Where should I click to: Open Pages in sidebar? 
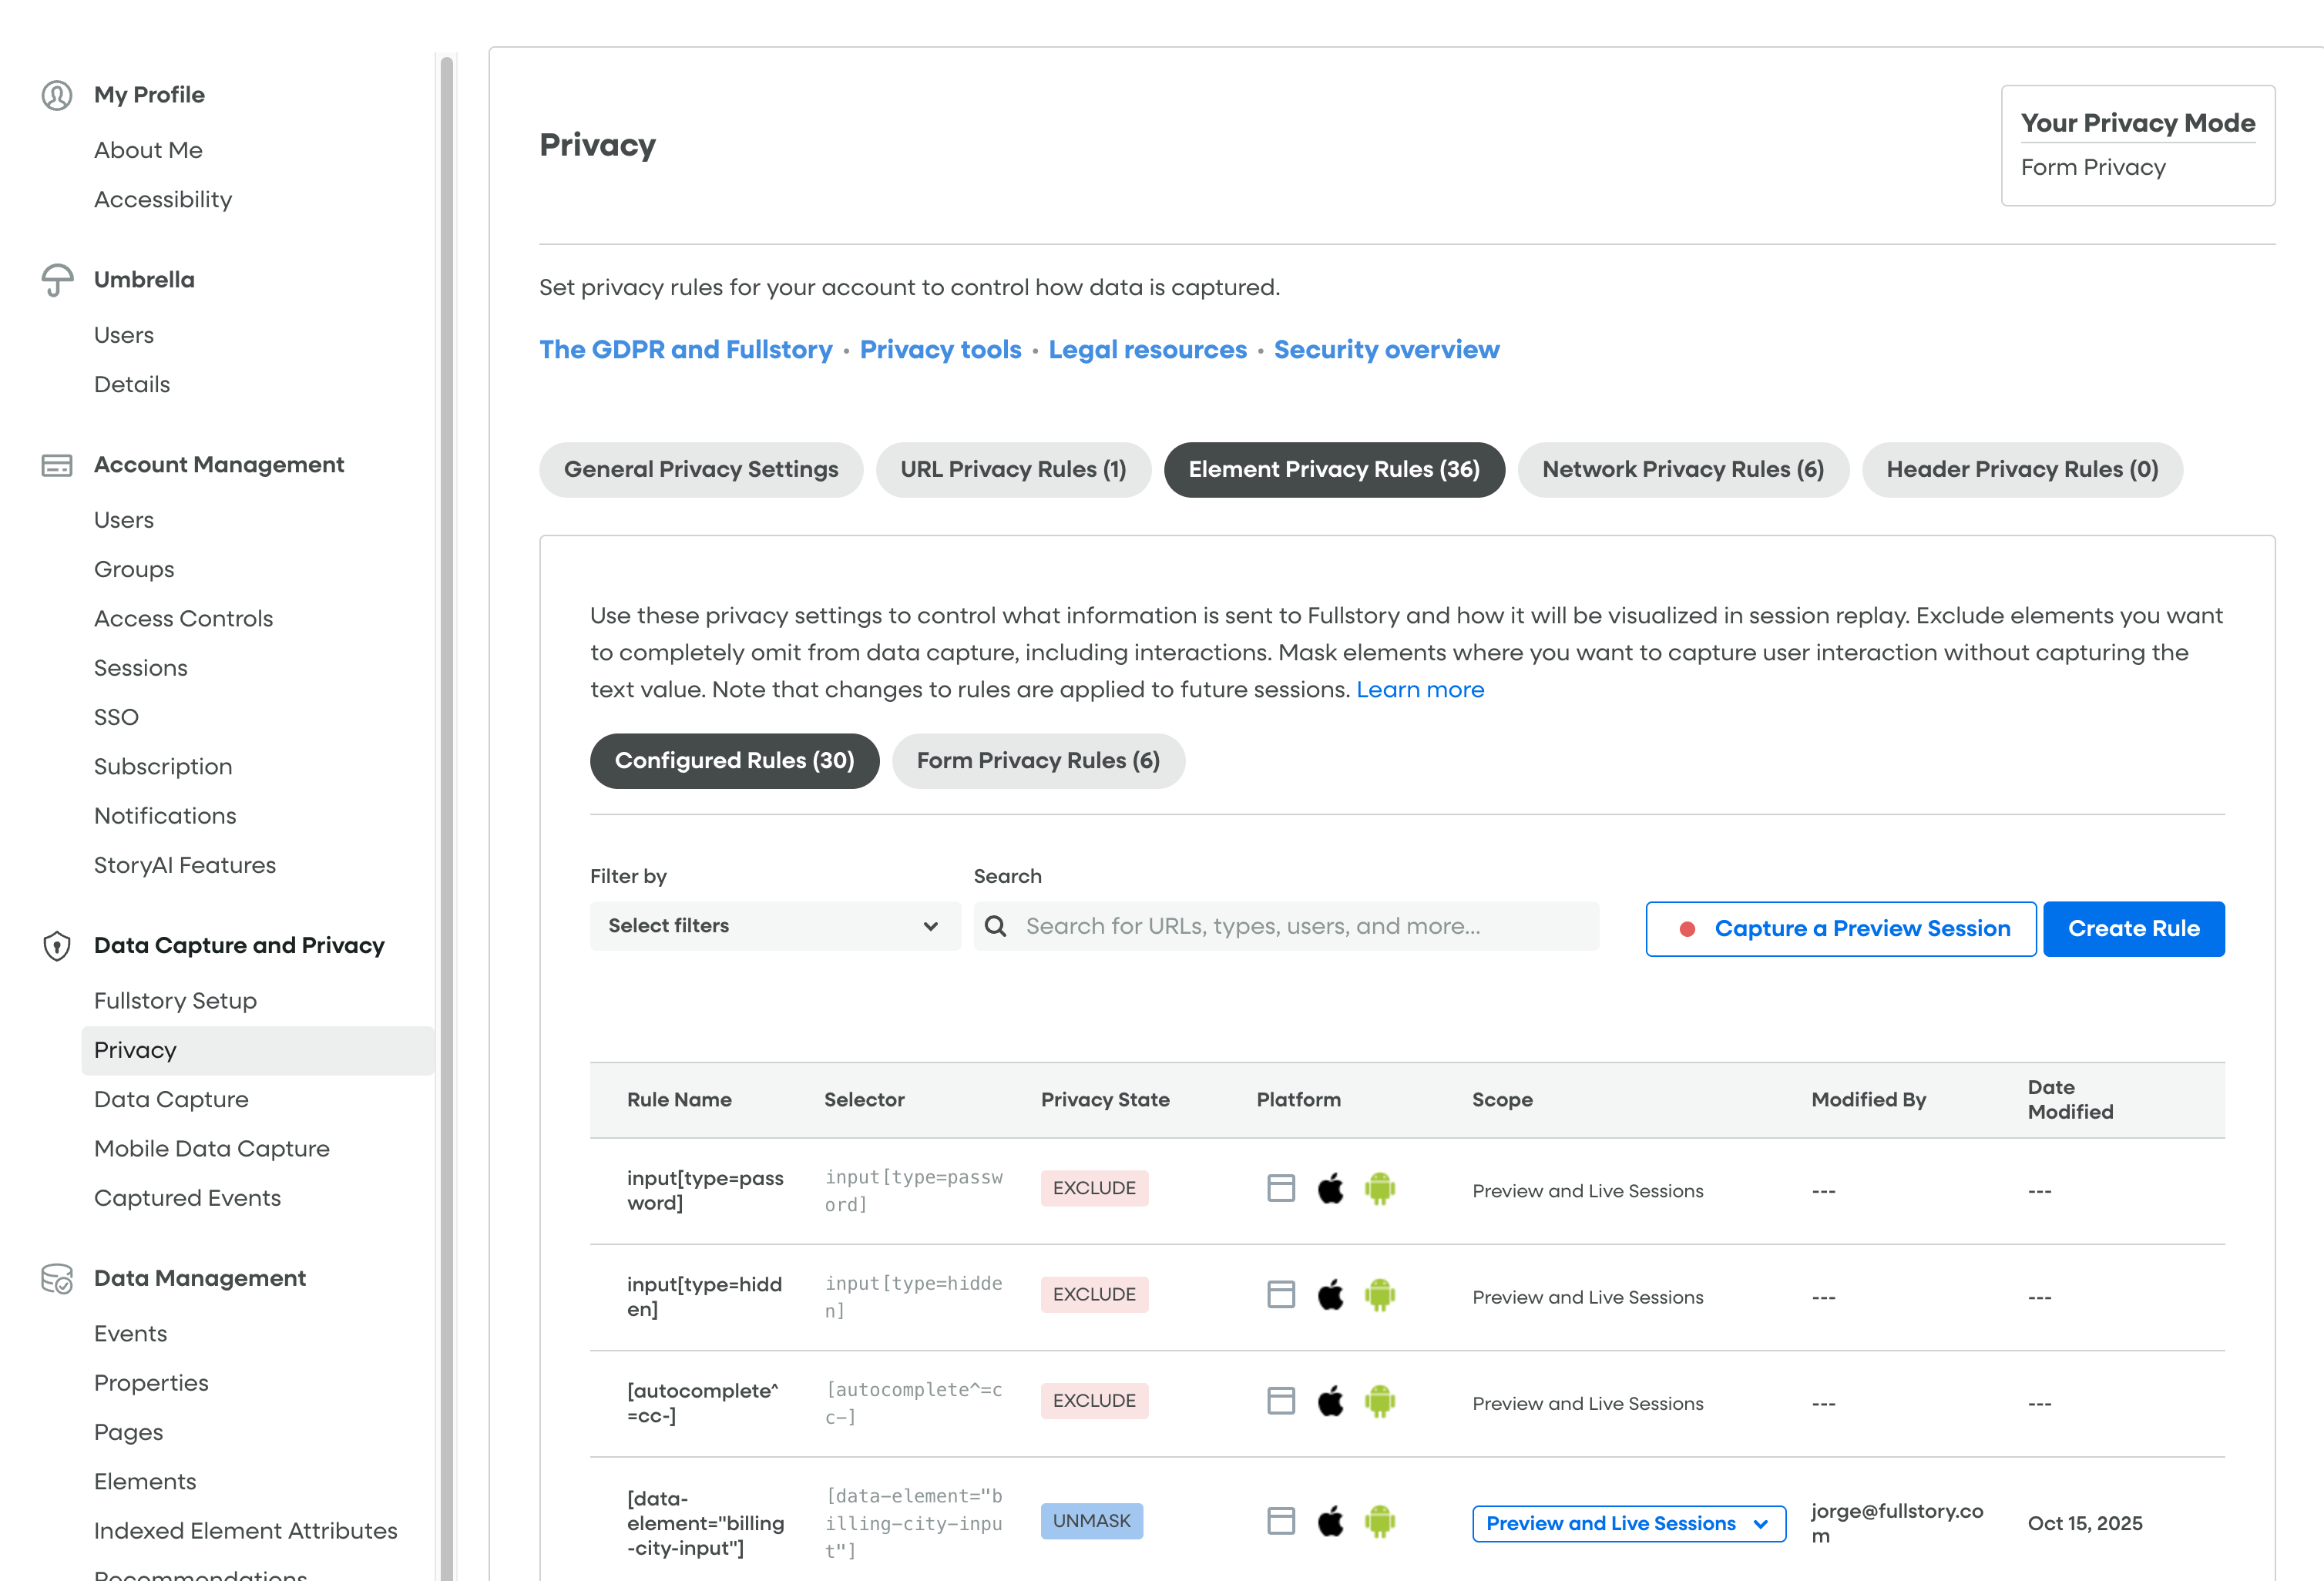128,1432
